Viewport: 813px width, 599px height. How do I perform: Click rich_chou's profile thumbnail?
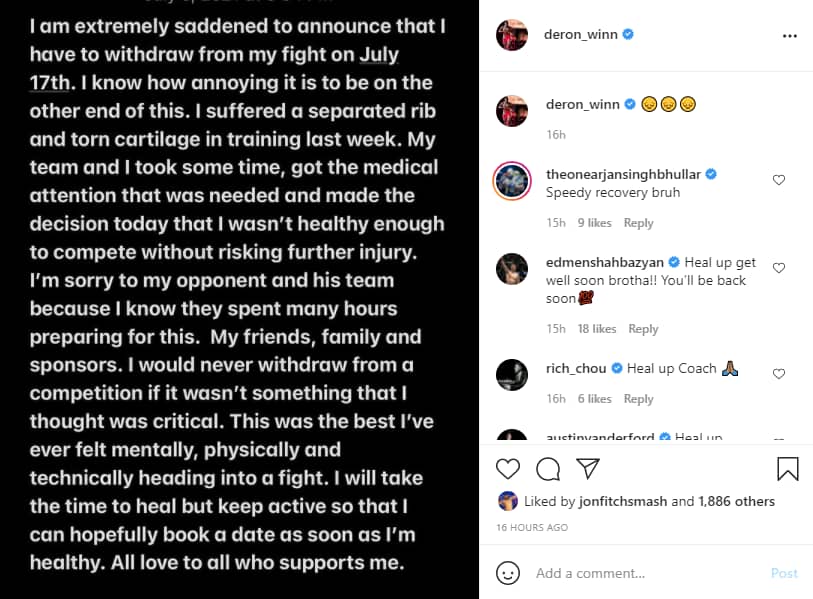coord(512,375)
